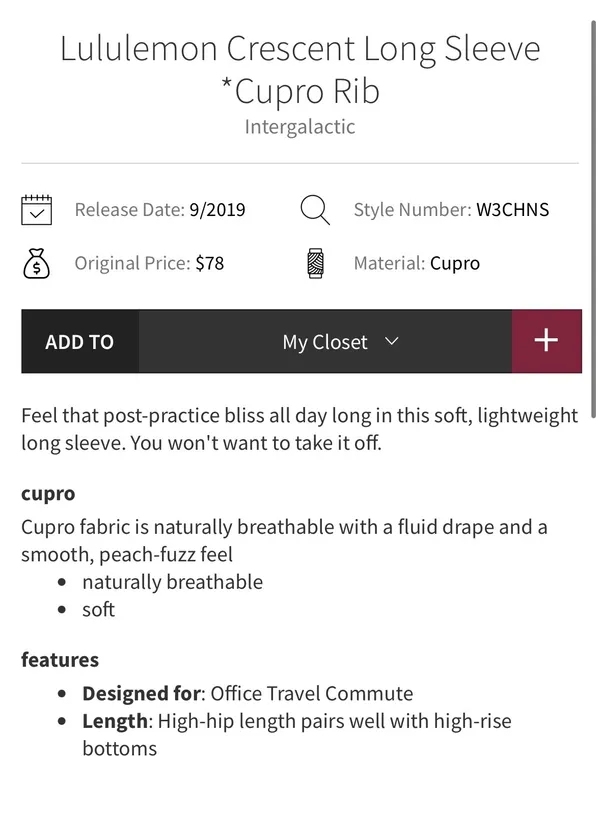Click the vertical scrollbar on the right
Viewport: 600px width, 840px height.
(593, 219)
